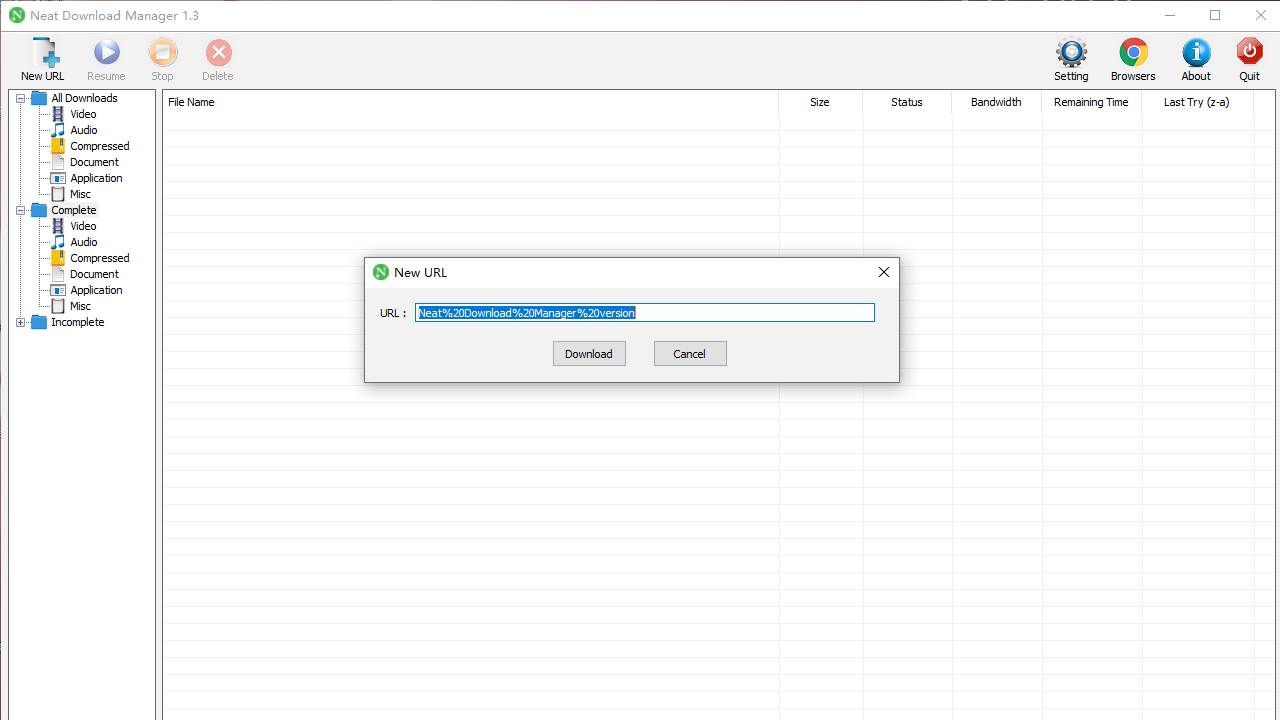
Task: Click the Last Try column header
Action: coord(1196,102)
